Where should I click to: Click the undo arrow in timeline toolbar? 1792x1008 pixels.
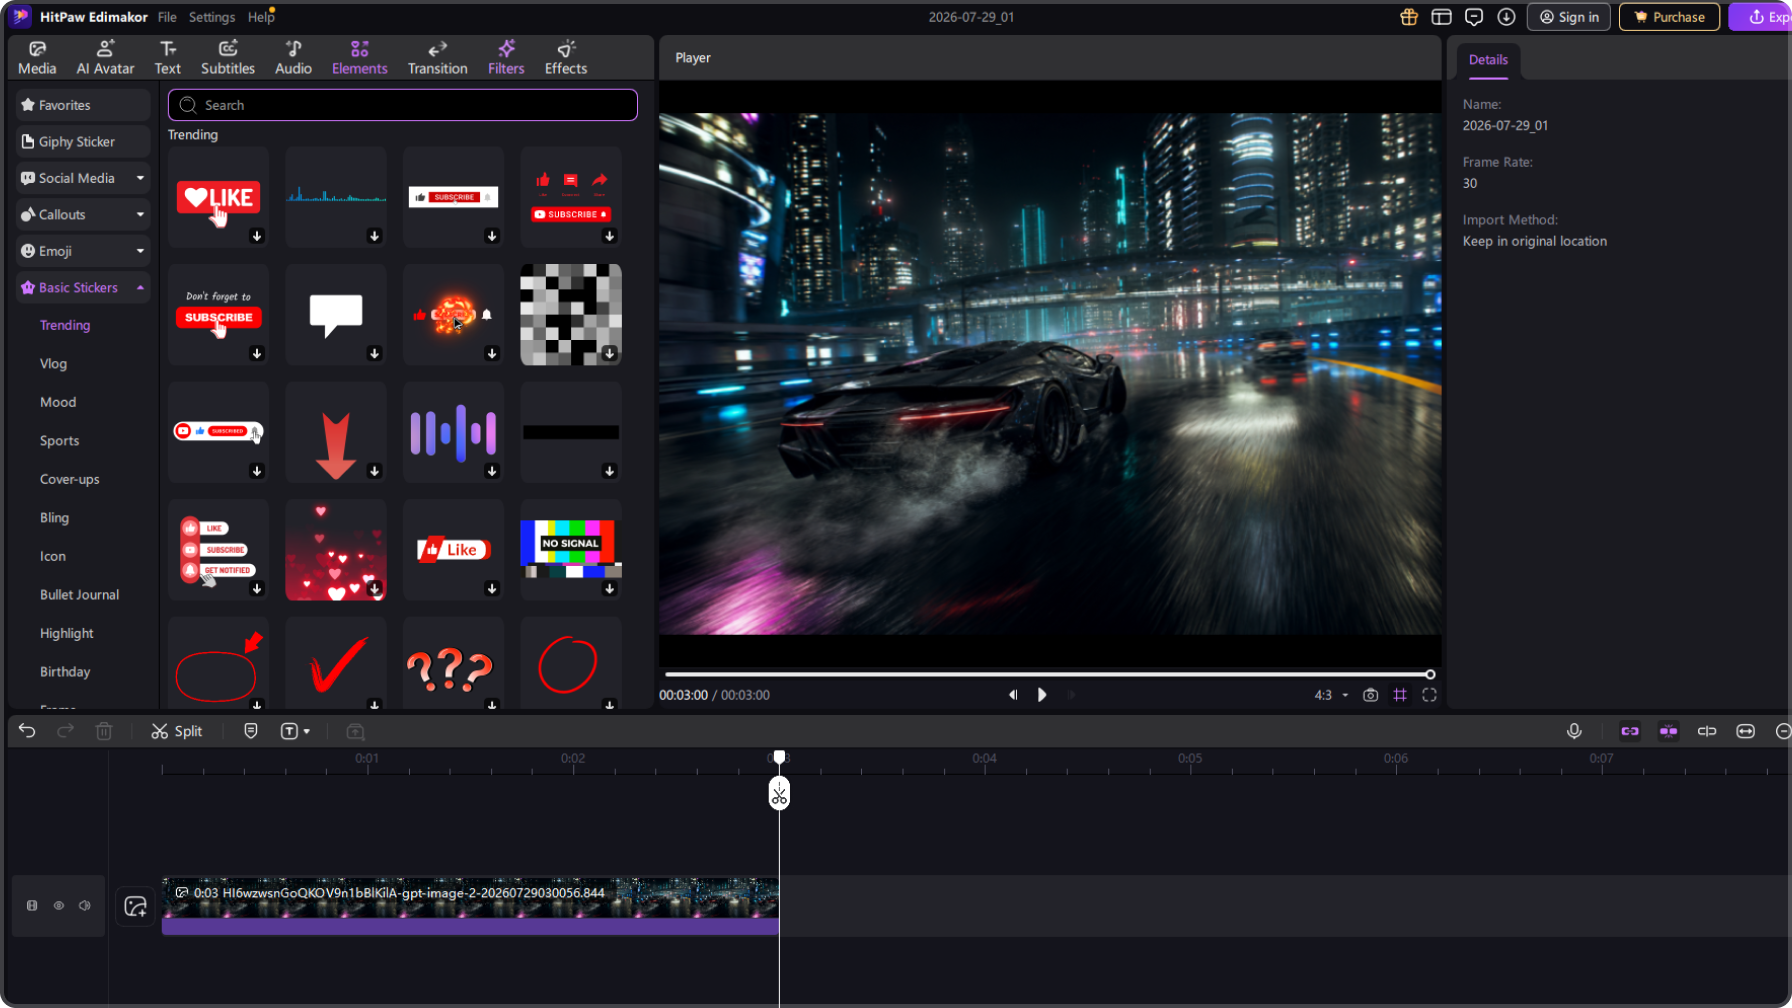coord(27,731)
